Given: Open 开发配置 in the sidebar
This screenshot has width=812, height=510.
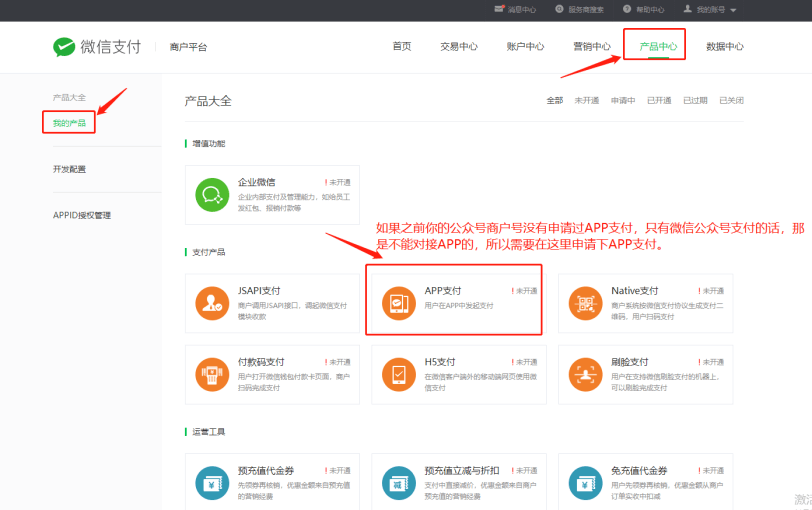Looking at the screenshot, I should [69, 169].
